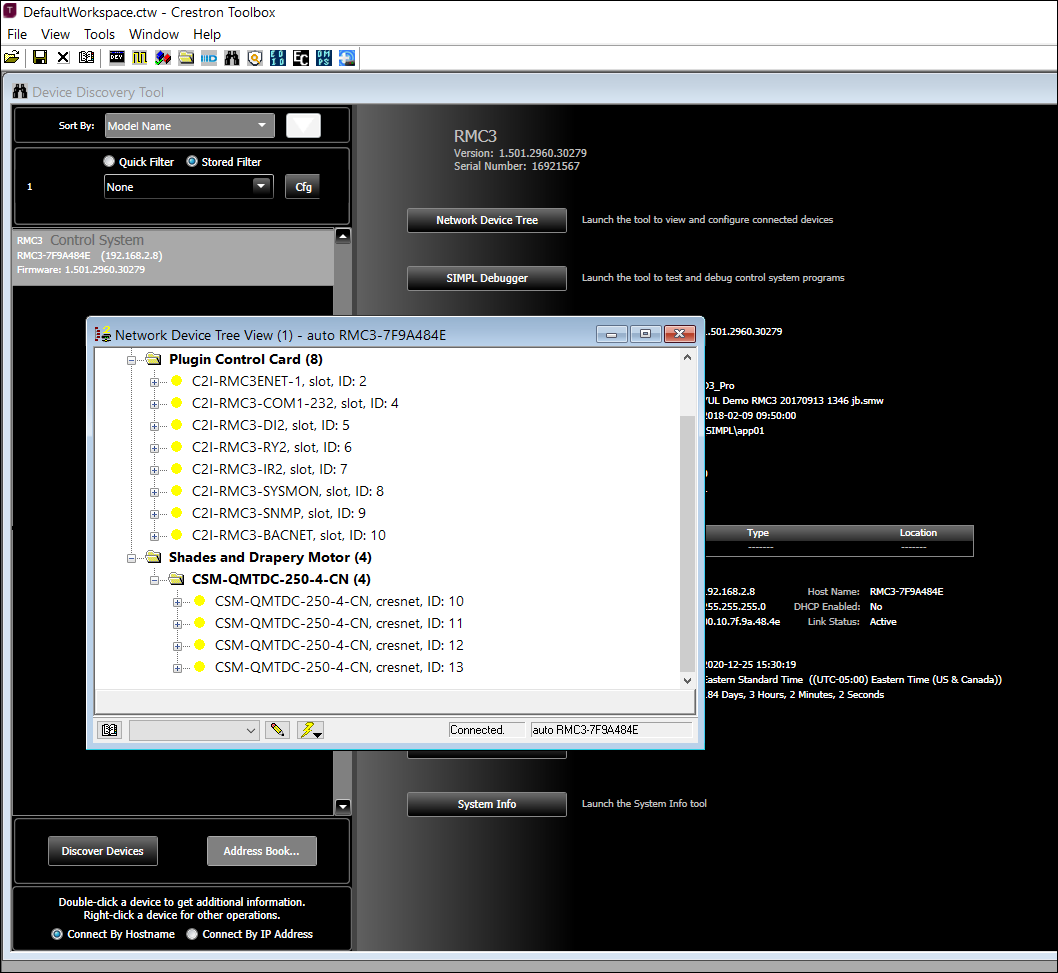Launch the Device Discovery binoculars icon
This screenshot has height=973, width=1058.
pyautogui.click(x=232, y=58)
